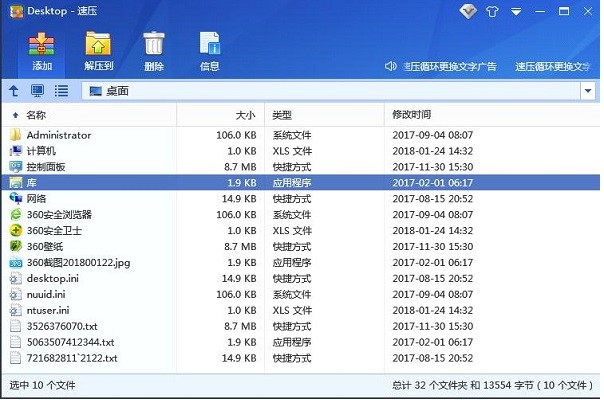604x400 pixels.
Task: Click the 删除 (Delete) trash icon
Action: (154, 43)
